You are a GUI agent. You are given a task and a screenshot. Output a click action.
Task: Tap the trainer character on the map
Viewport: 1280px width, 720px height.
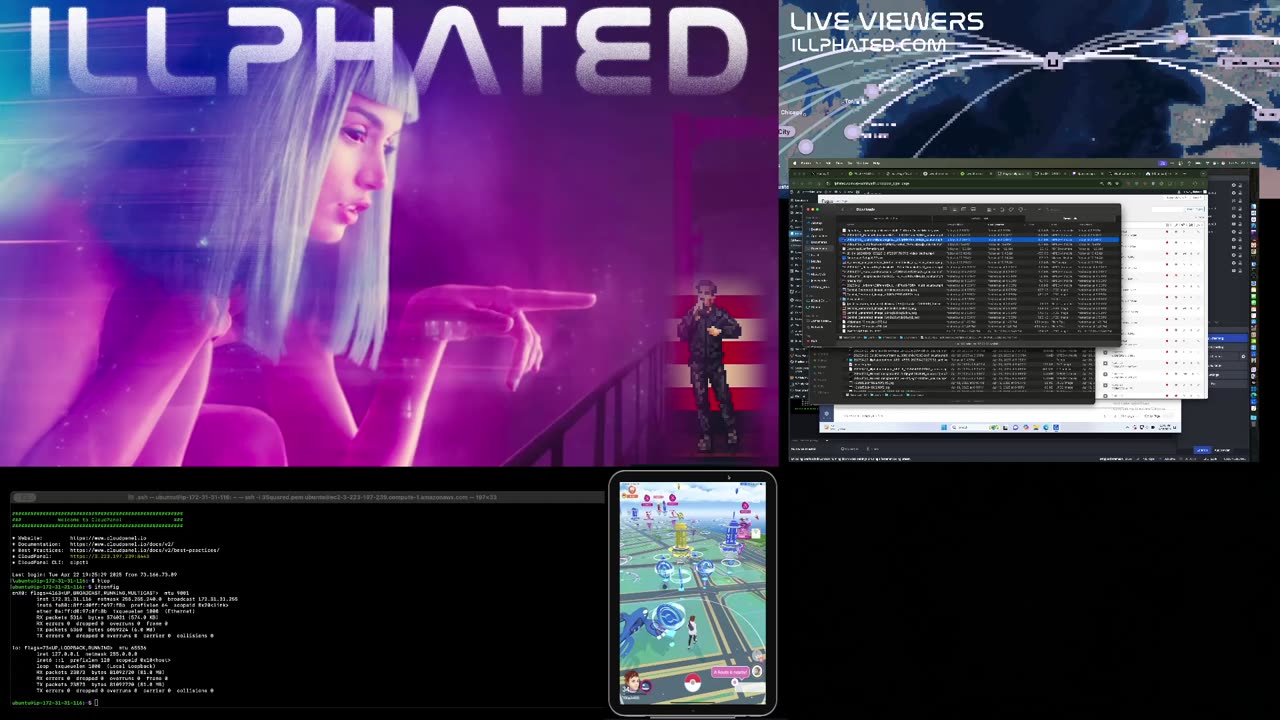click(x=692, y=631)
